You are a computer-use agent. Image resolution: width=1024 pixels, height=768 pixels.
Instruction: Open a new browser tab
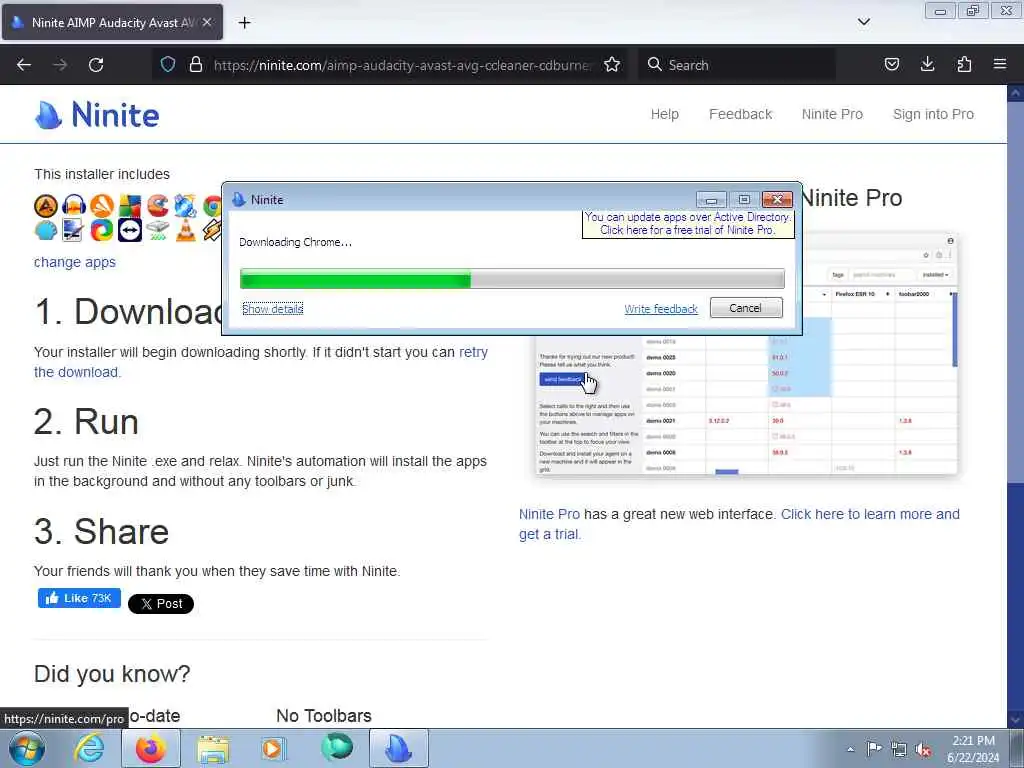point(244,23)
